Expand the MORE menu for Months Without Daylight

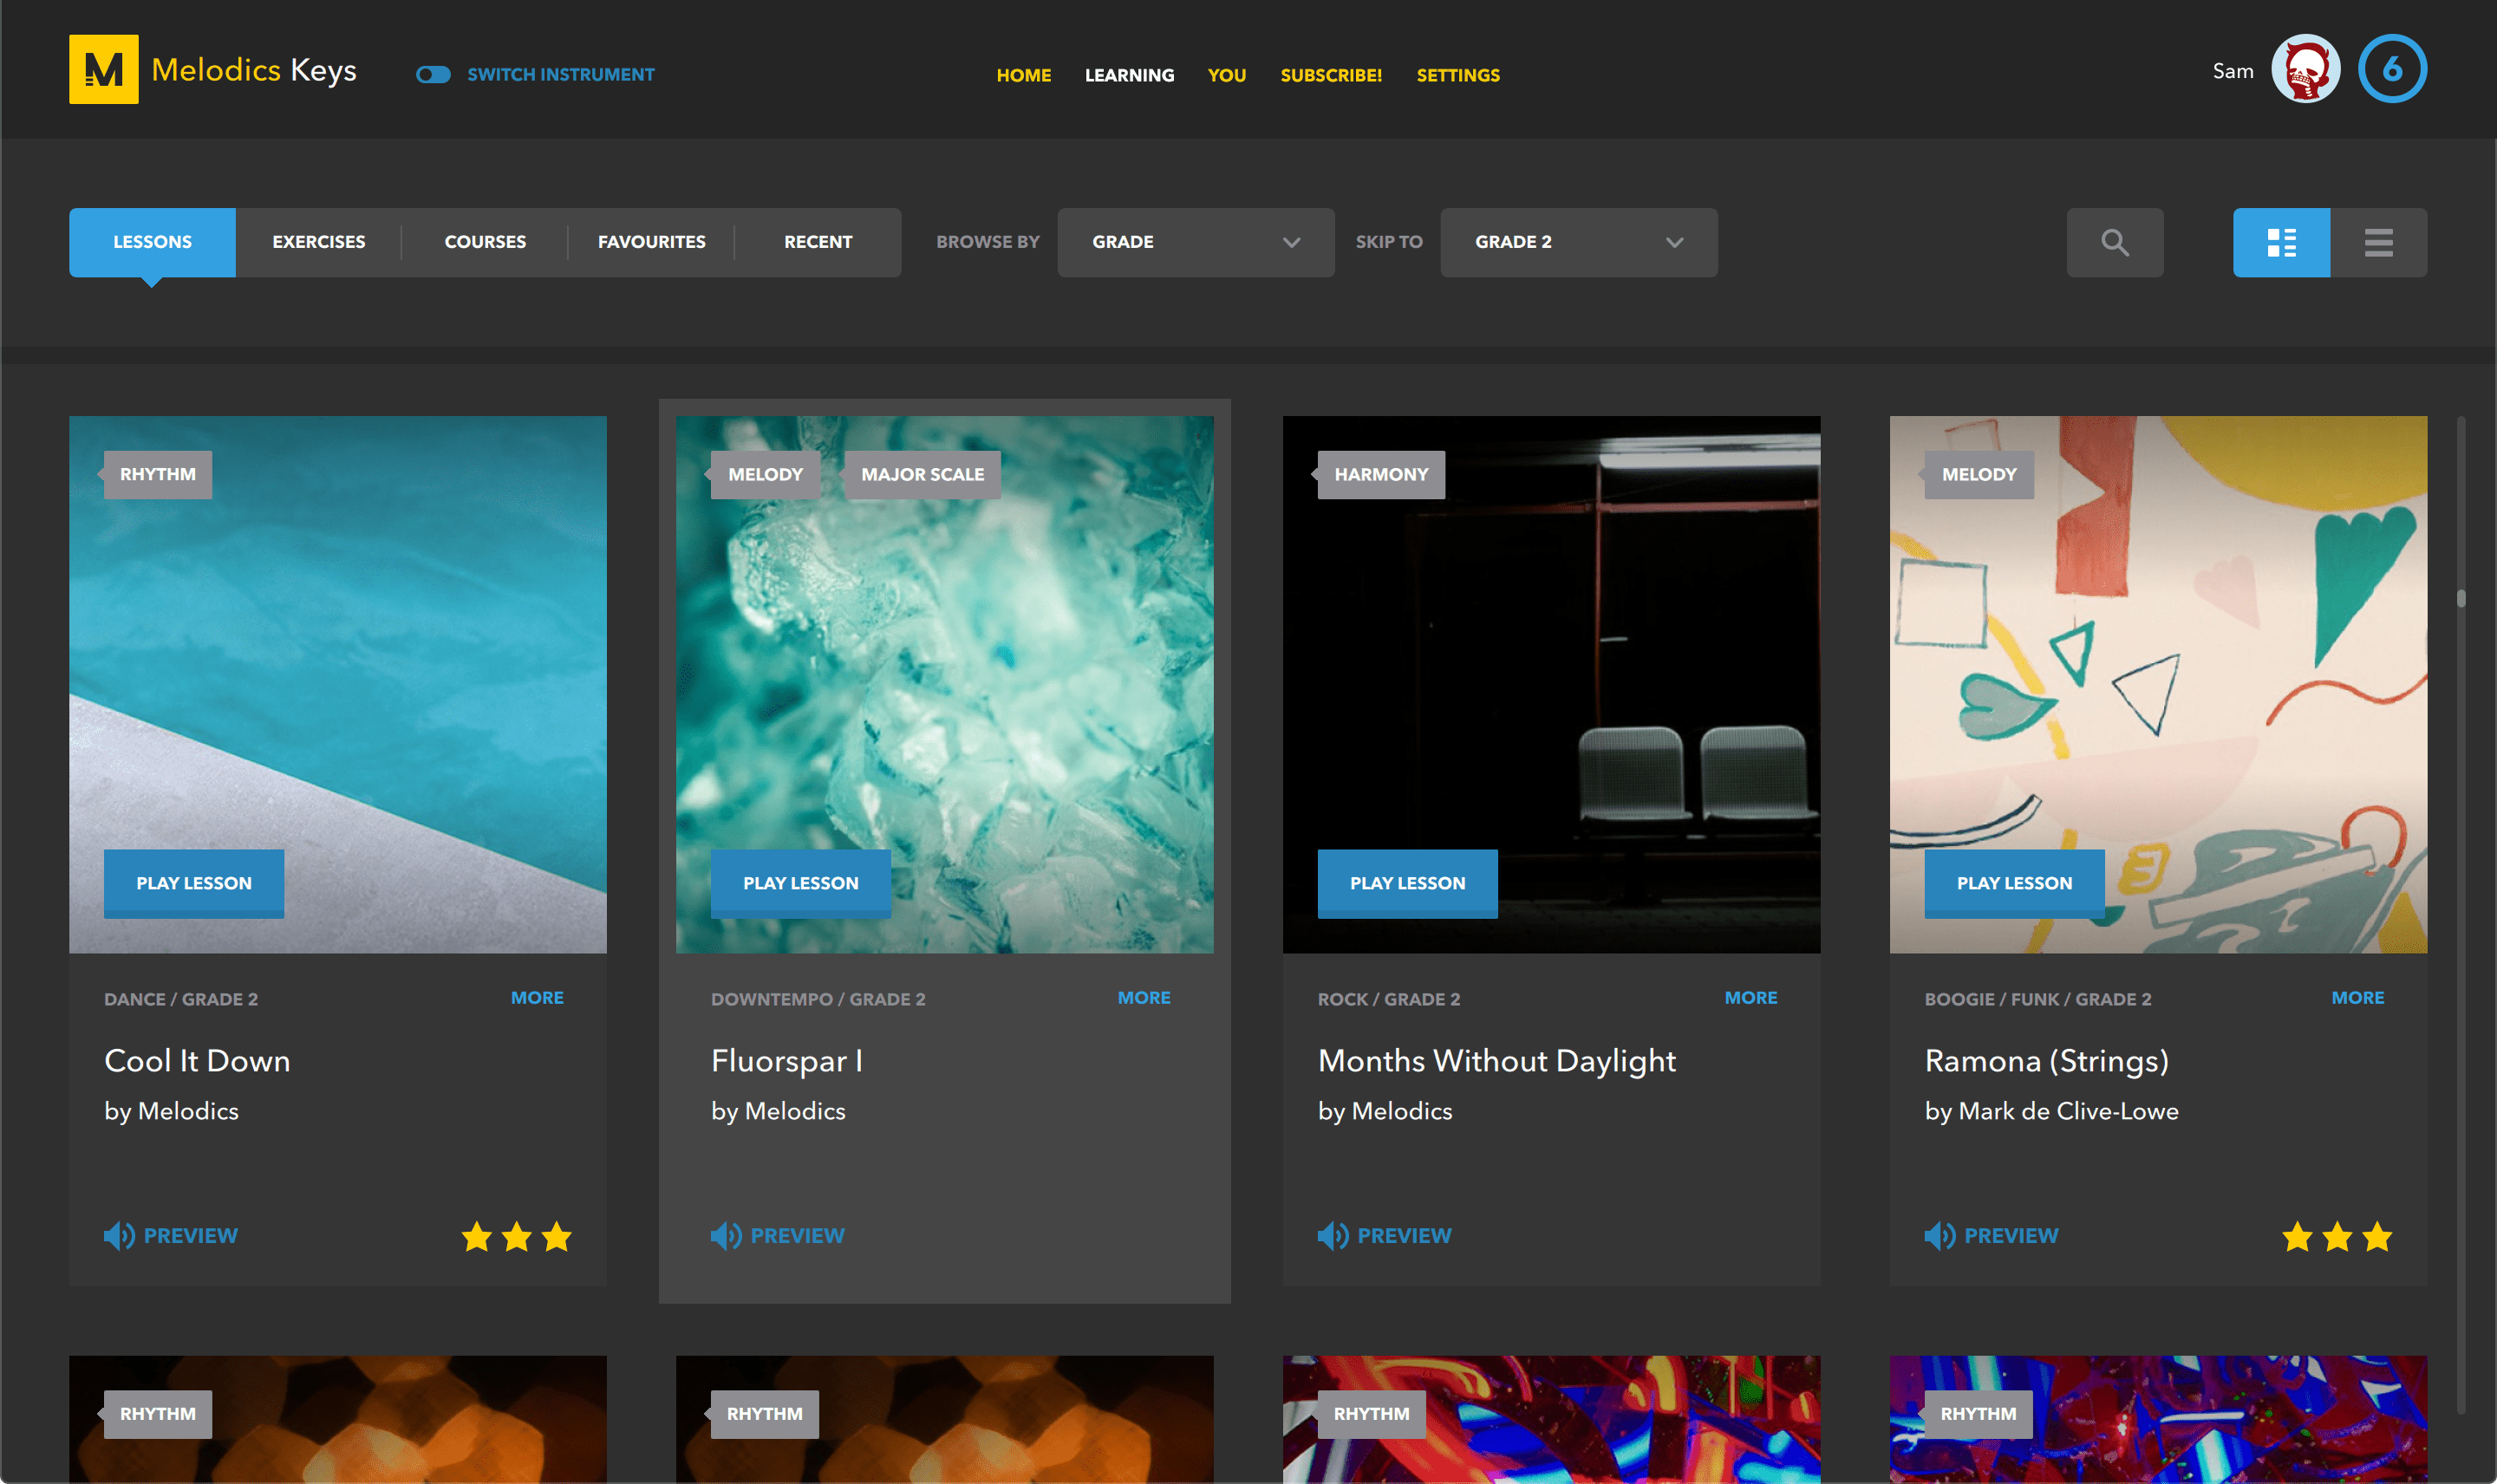1750,996
